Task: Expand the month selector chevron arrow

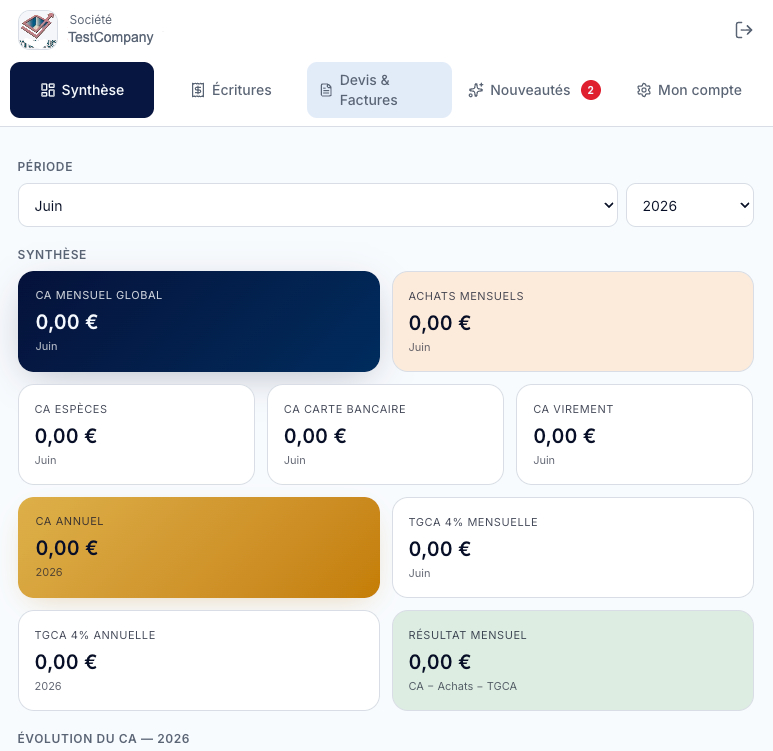Action: [609, 205]
